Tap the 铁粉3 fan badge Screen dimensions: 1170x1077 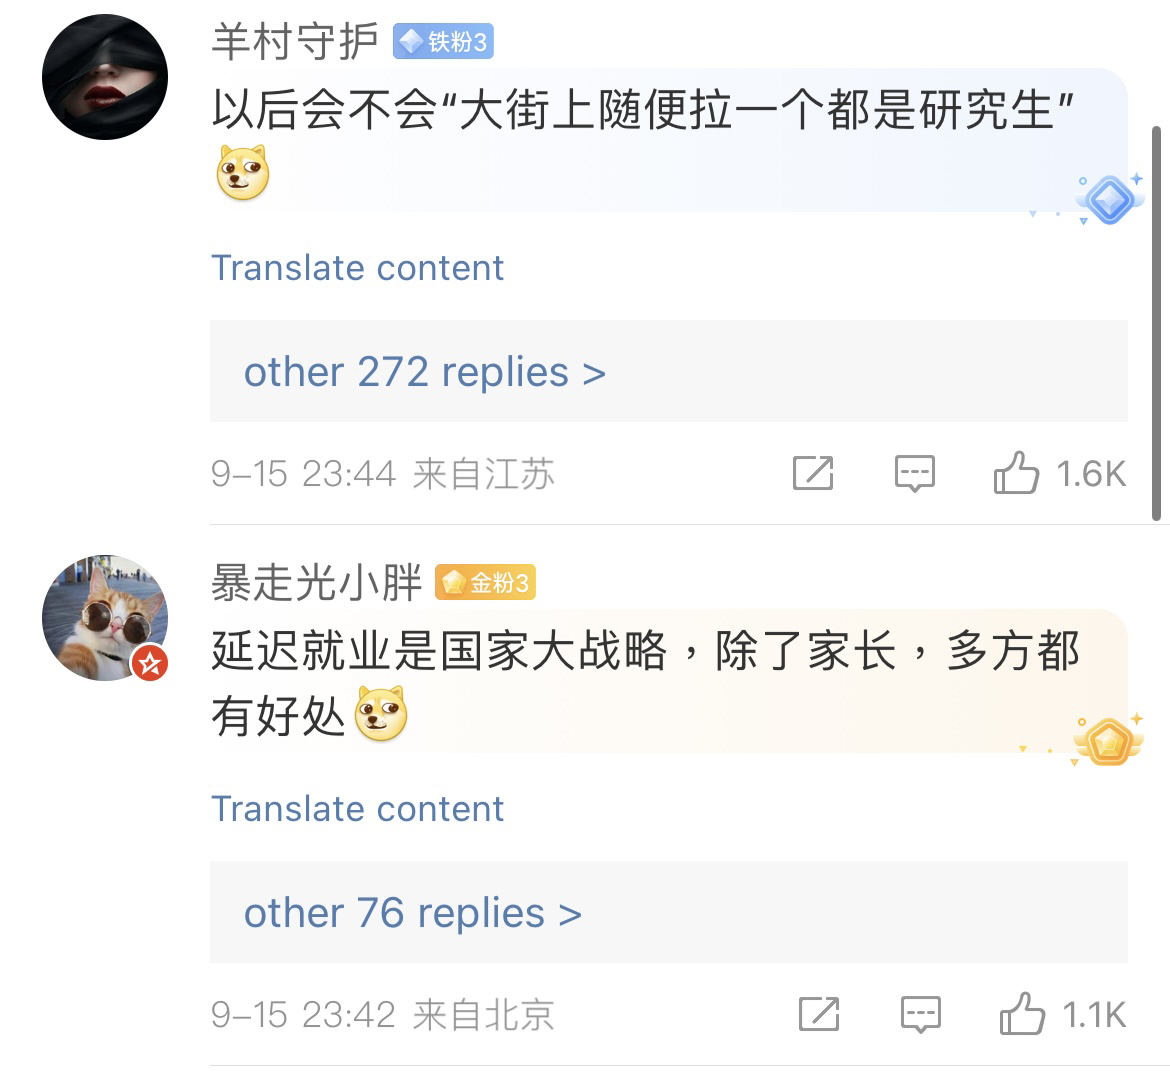[443, 42]
